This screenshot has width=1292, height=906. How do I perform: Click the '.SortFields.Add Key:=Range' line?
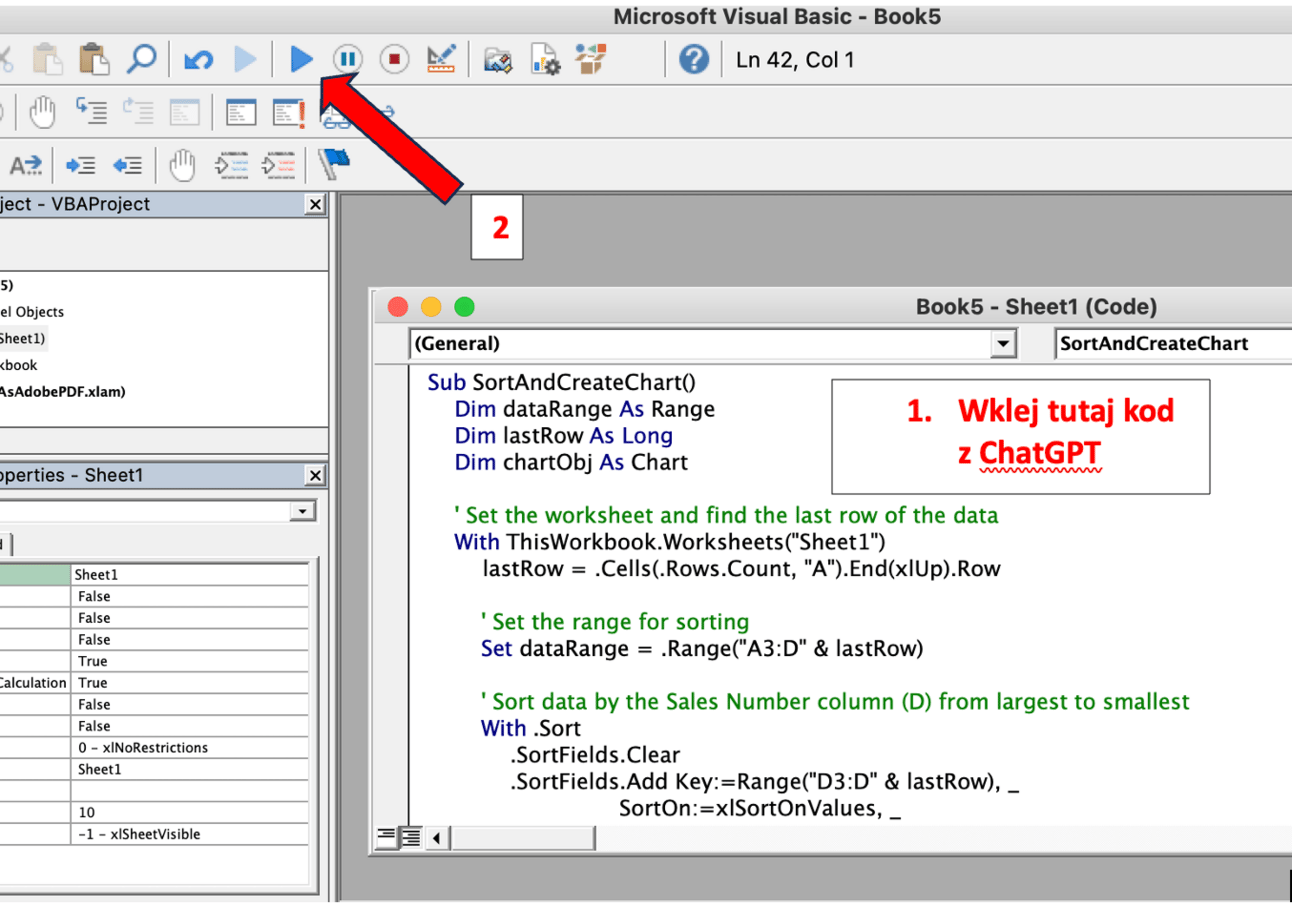click(765, 781)
